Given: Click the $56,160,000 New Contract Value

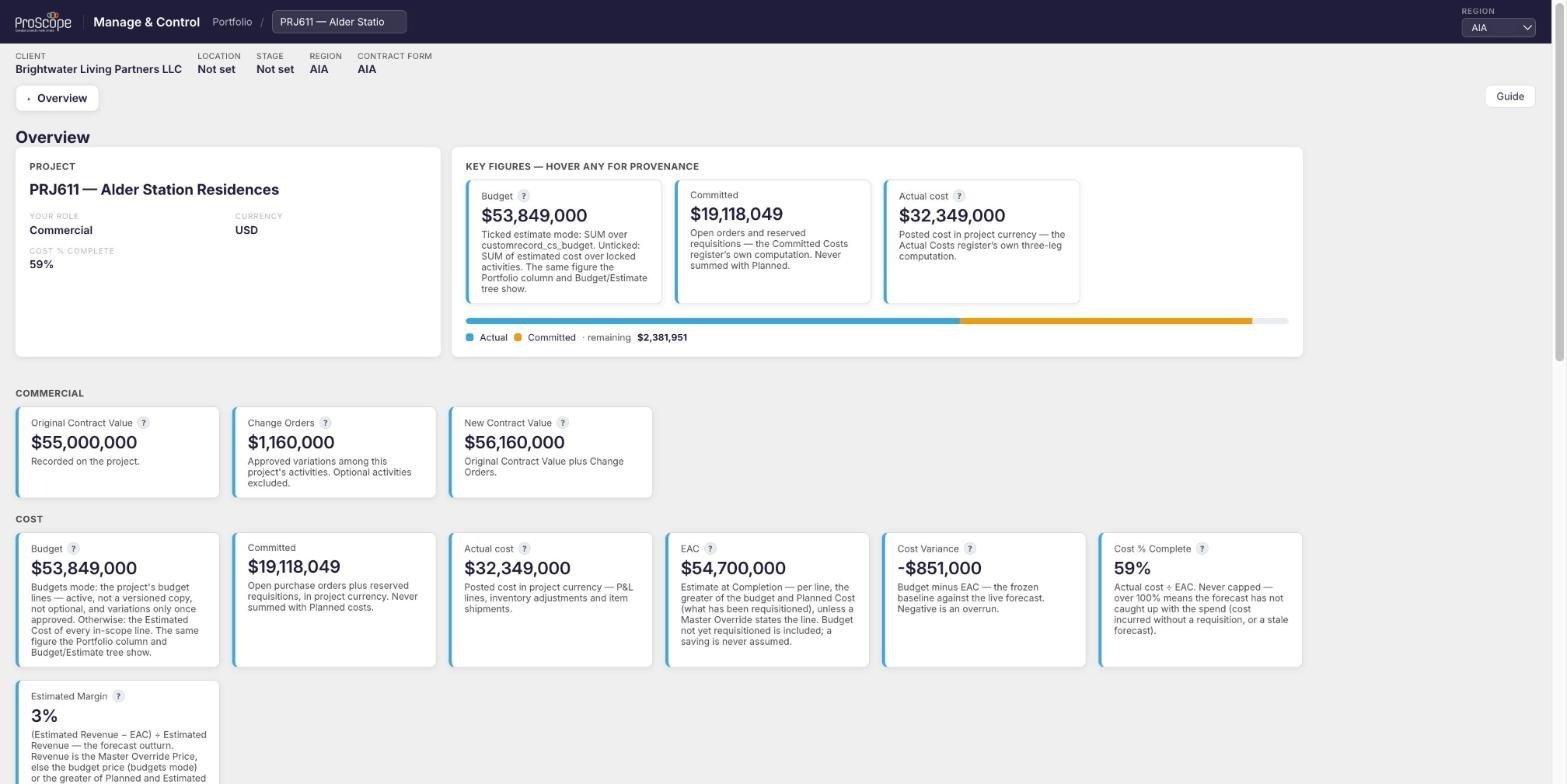Looking at the screenshot, I should (514, 443).
